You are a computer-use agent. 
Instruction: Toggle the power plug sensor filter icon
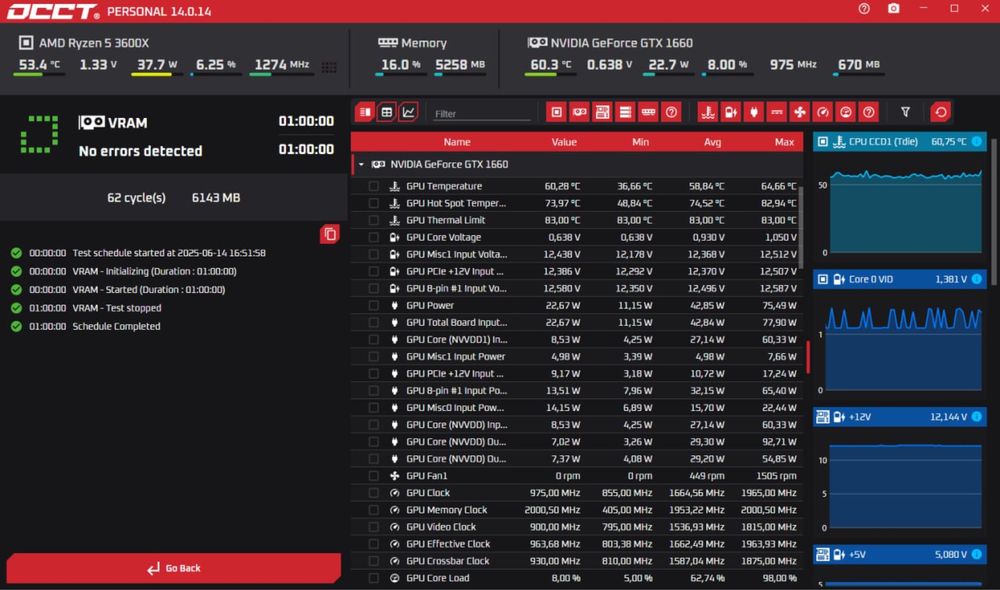click(x=754, y=112)
